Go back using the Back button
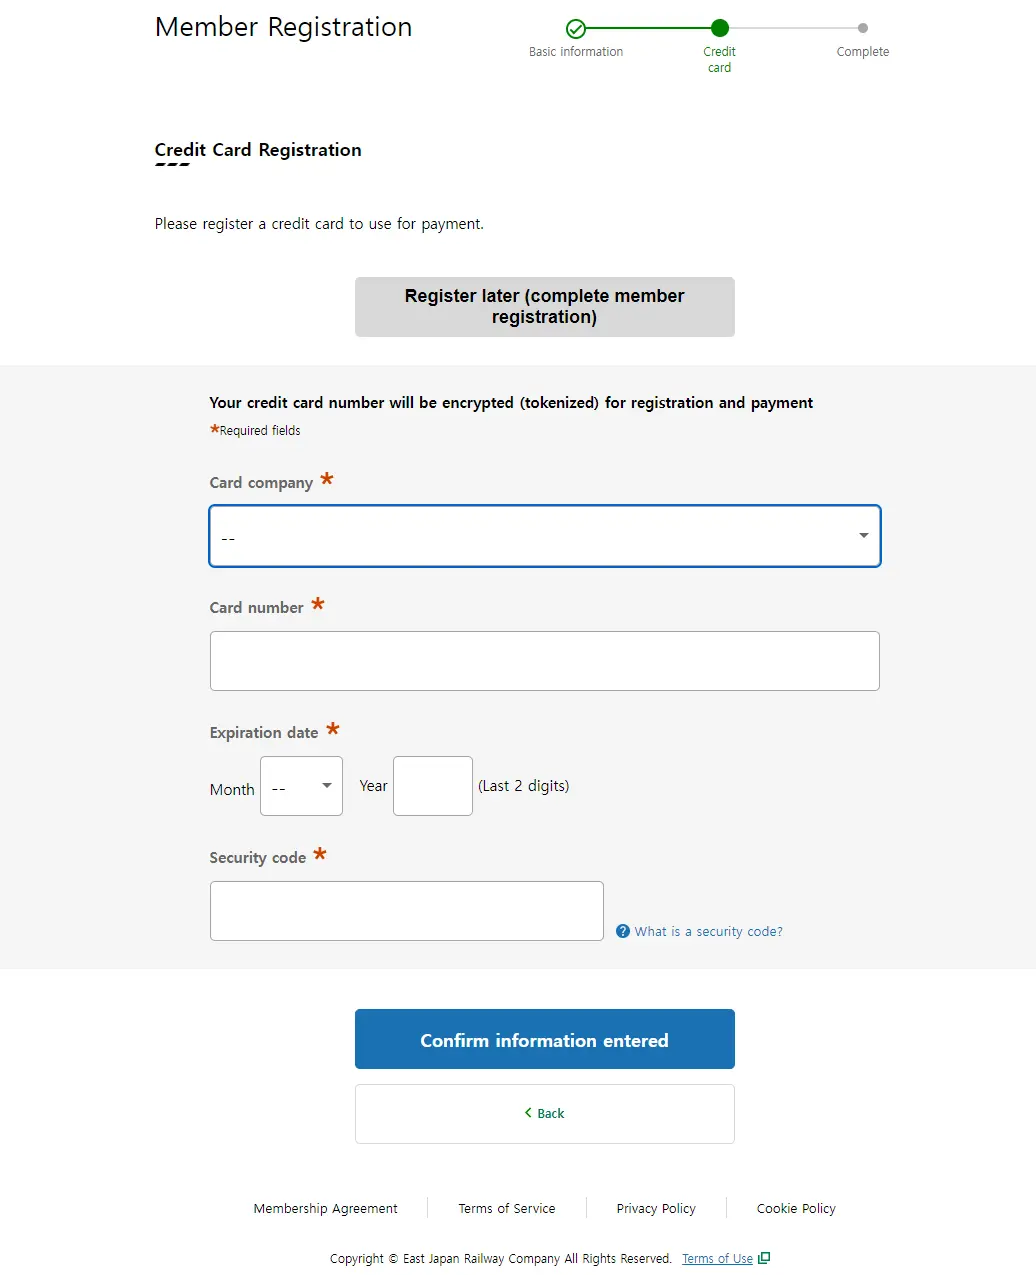Image resolution: width=1036 pixels, height=1275 pixels. (545, 1114)
